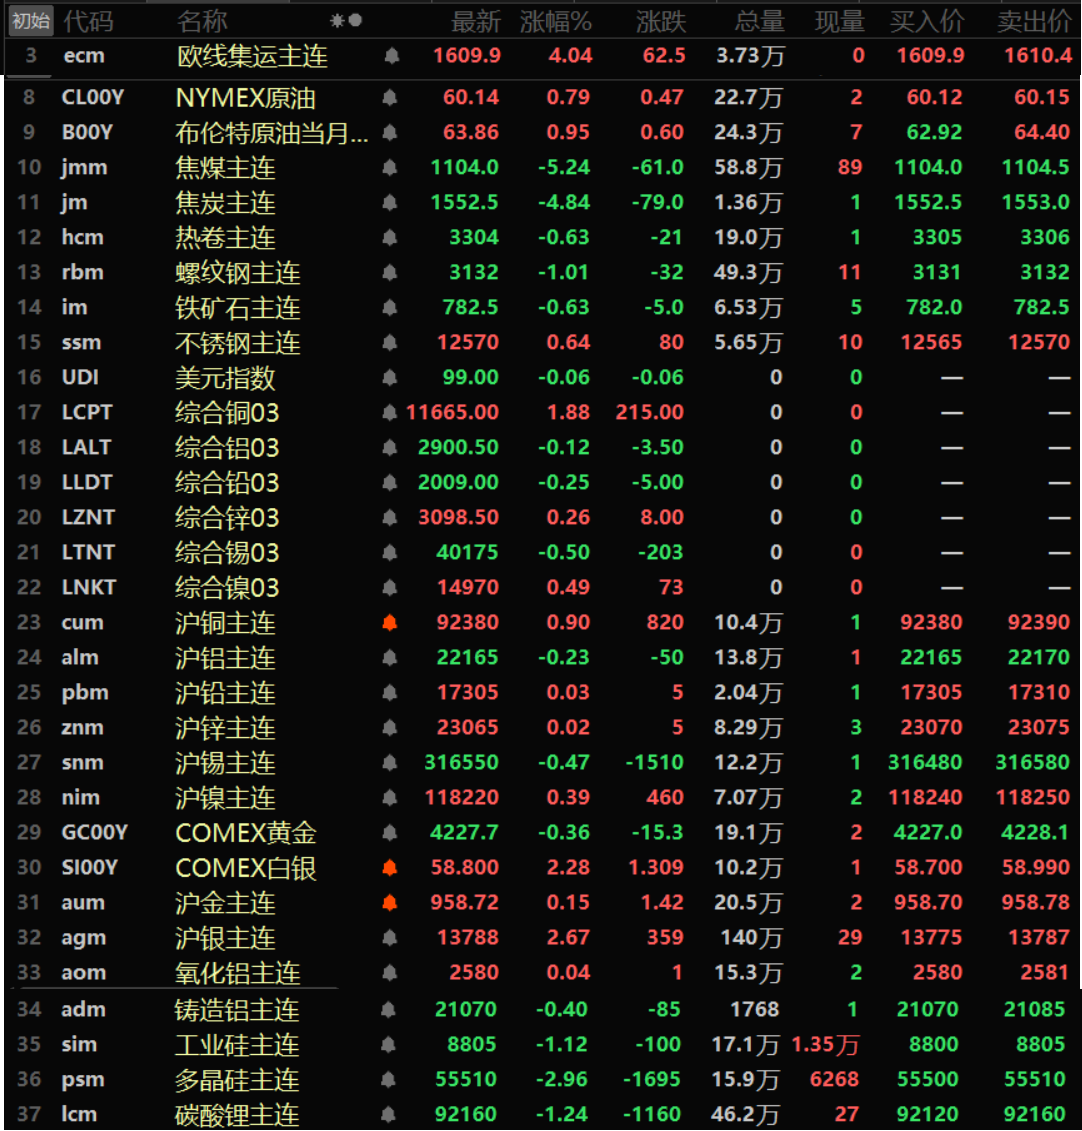This screenshot has width=1082, height=1131.
Task: Click the bell icon next to 焦煤主连
Action: 390,167
